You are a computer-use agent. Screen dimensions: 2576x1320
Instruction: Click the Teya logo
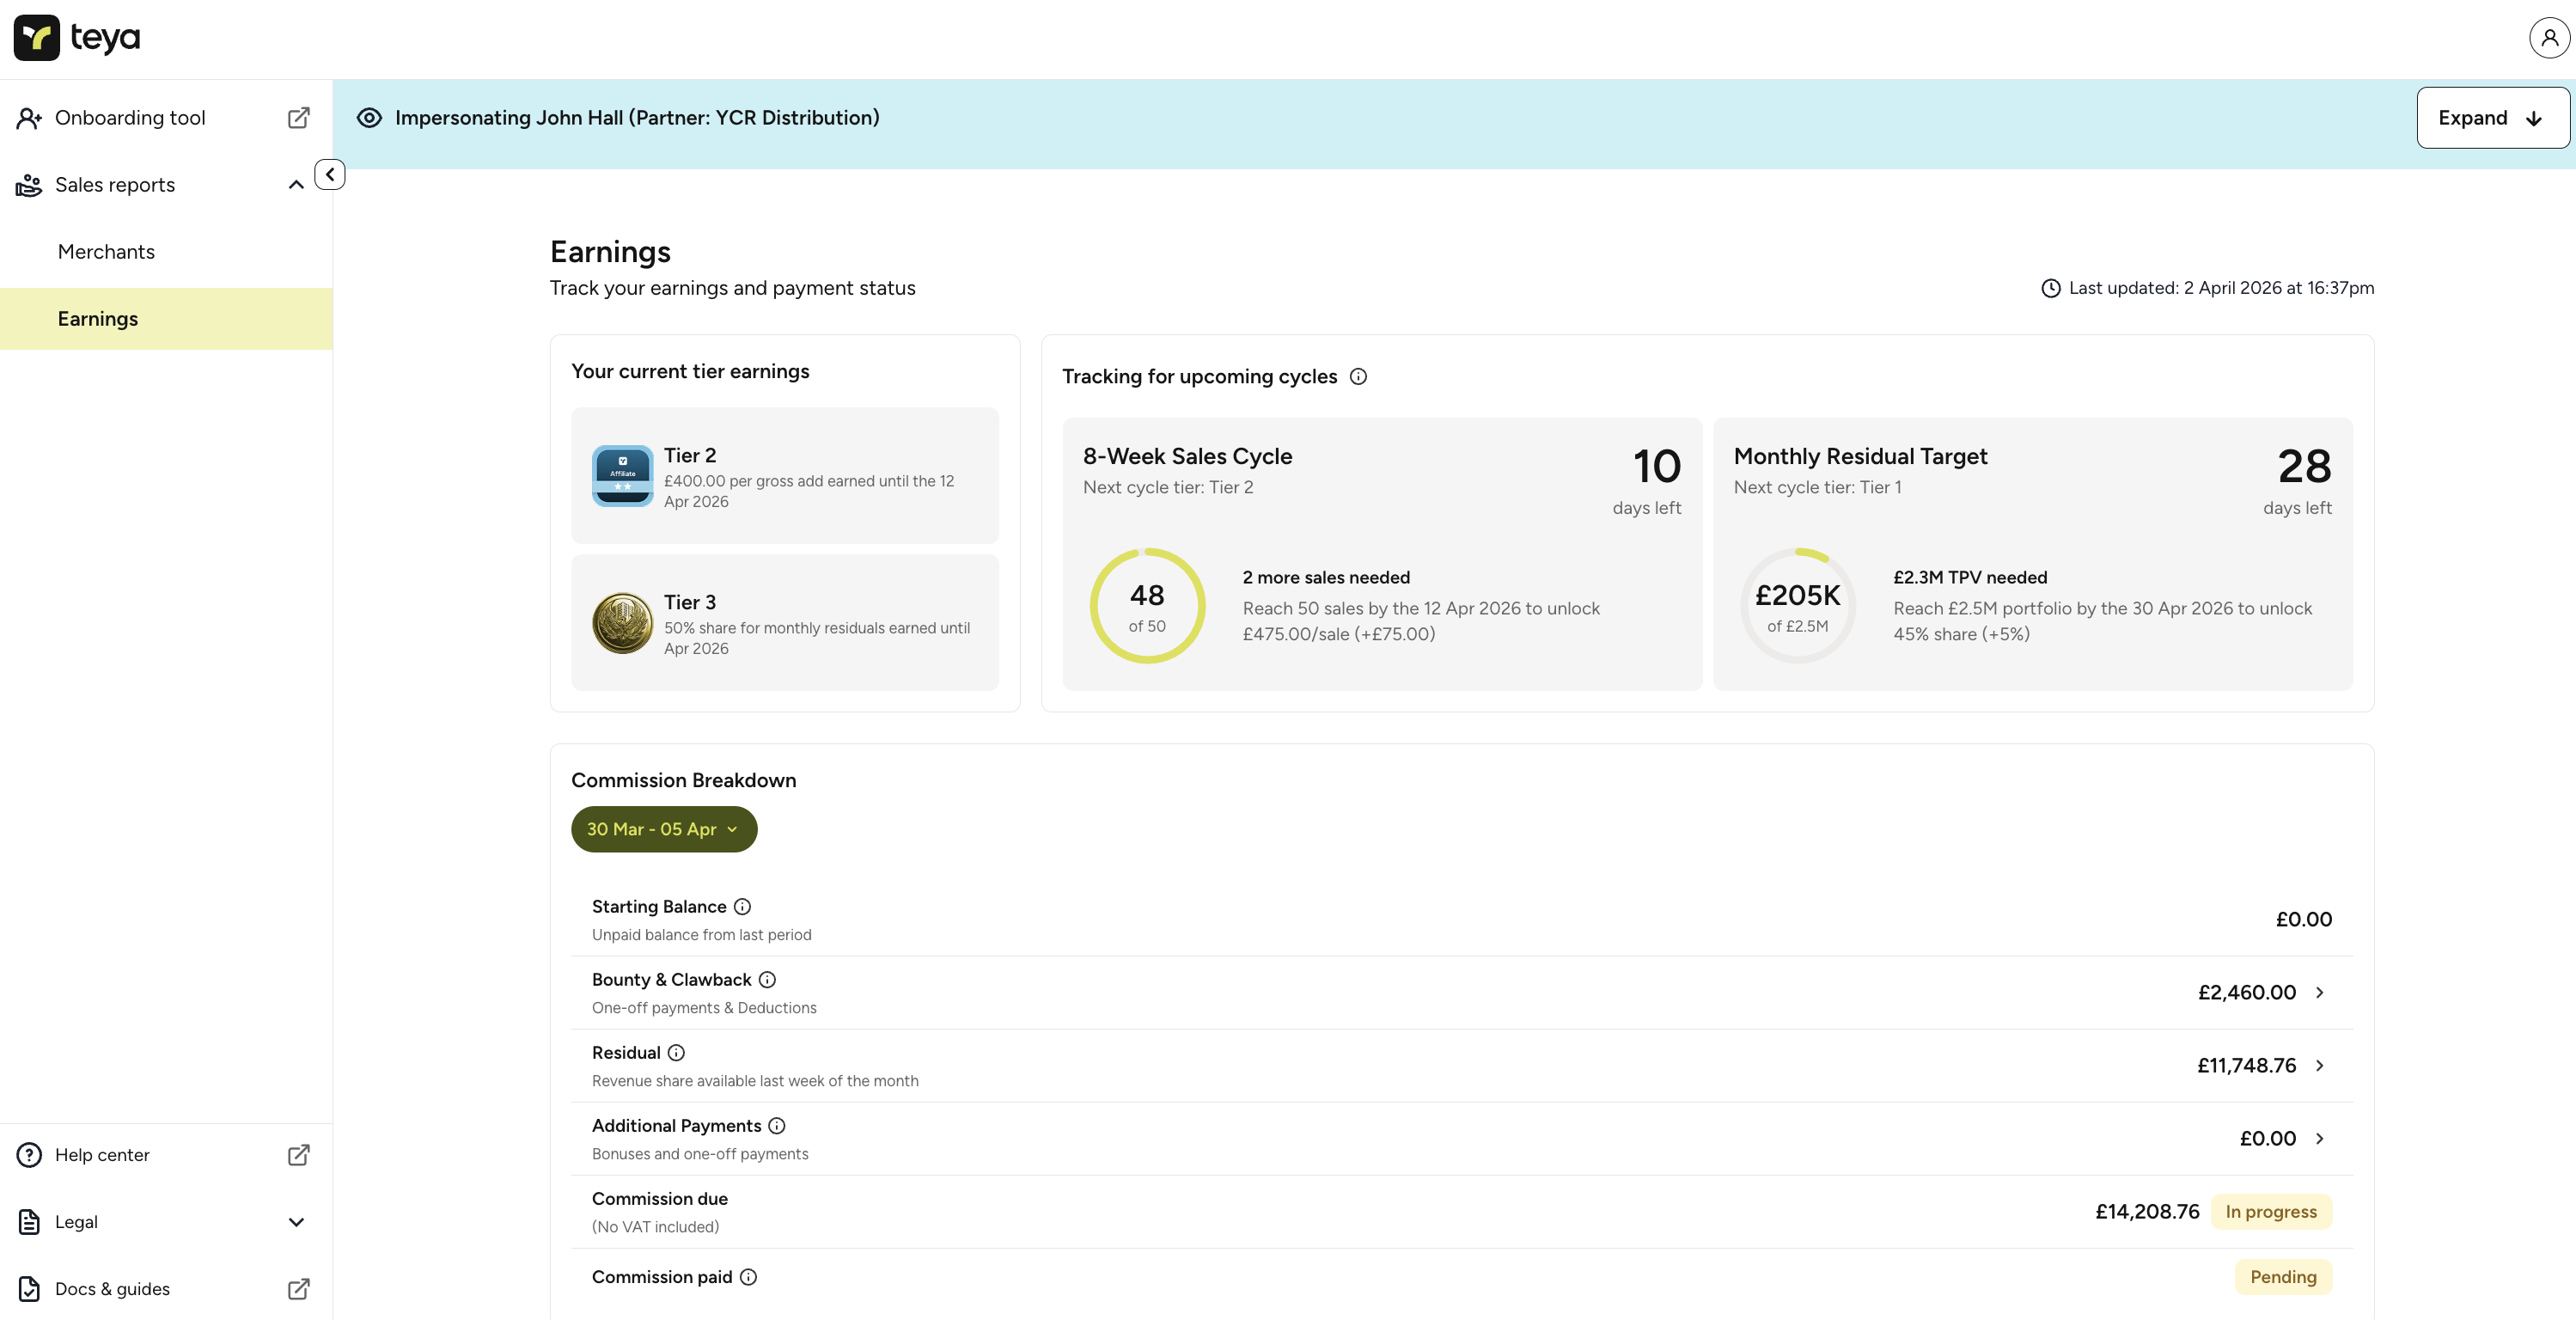click(77, 38)
